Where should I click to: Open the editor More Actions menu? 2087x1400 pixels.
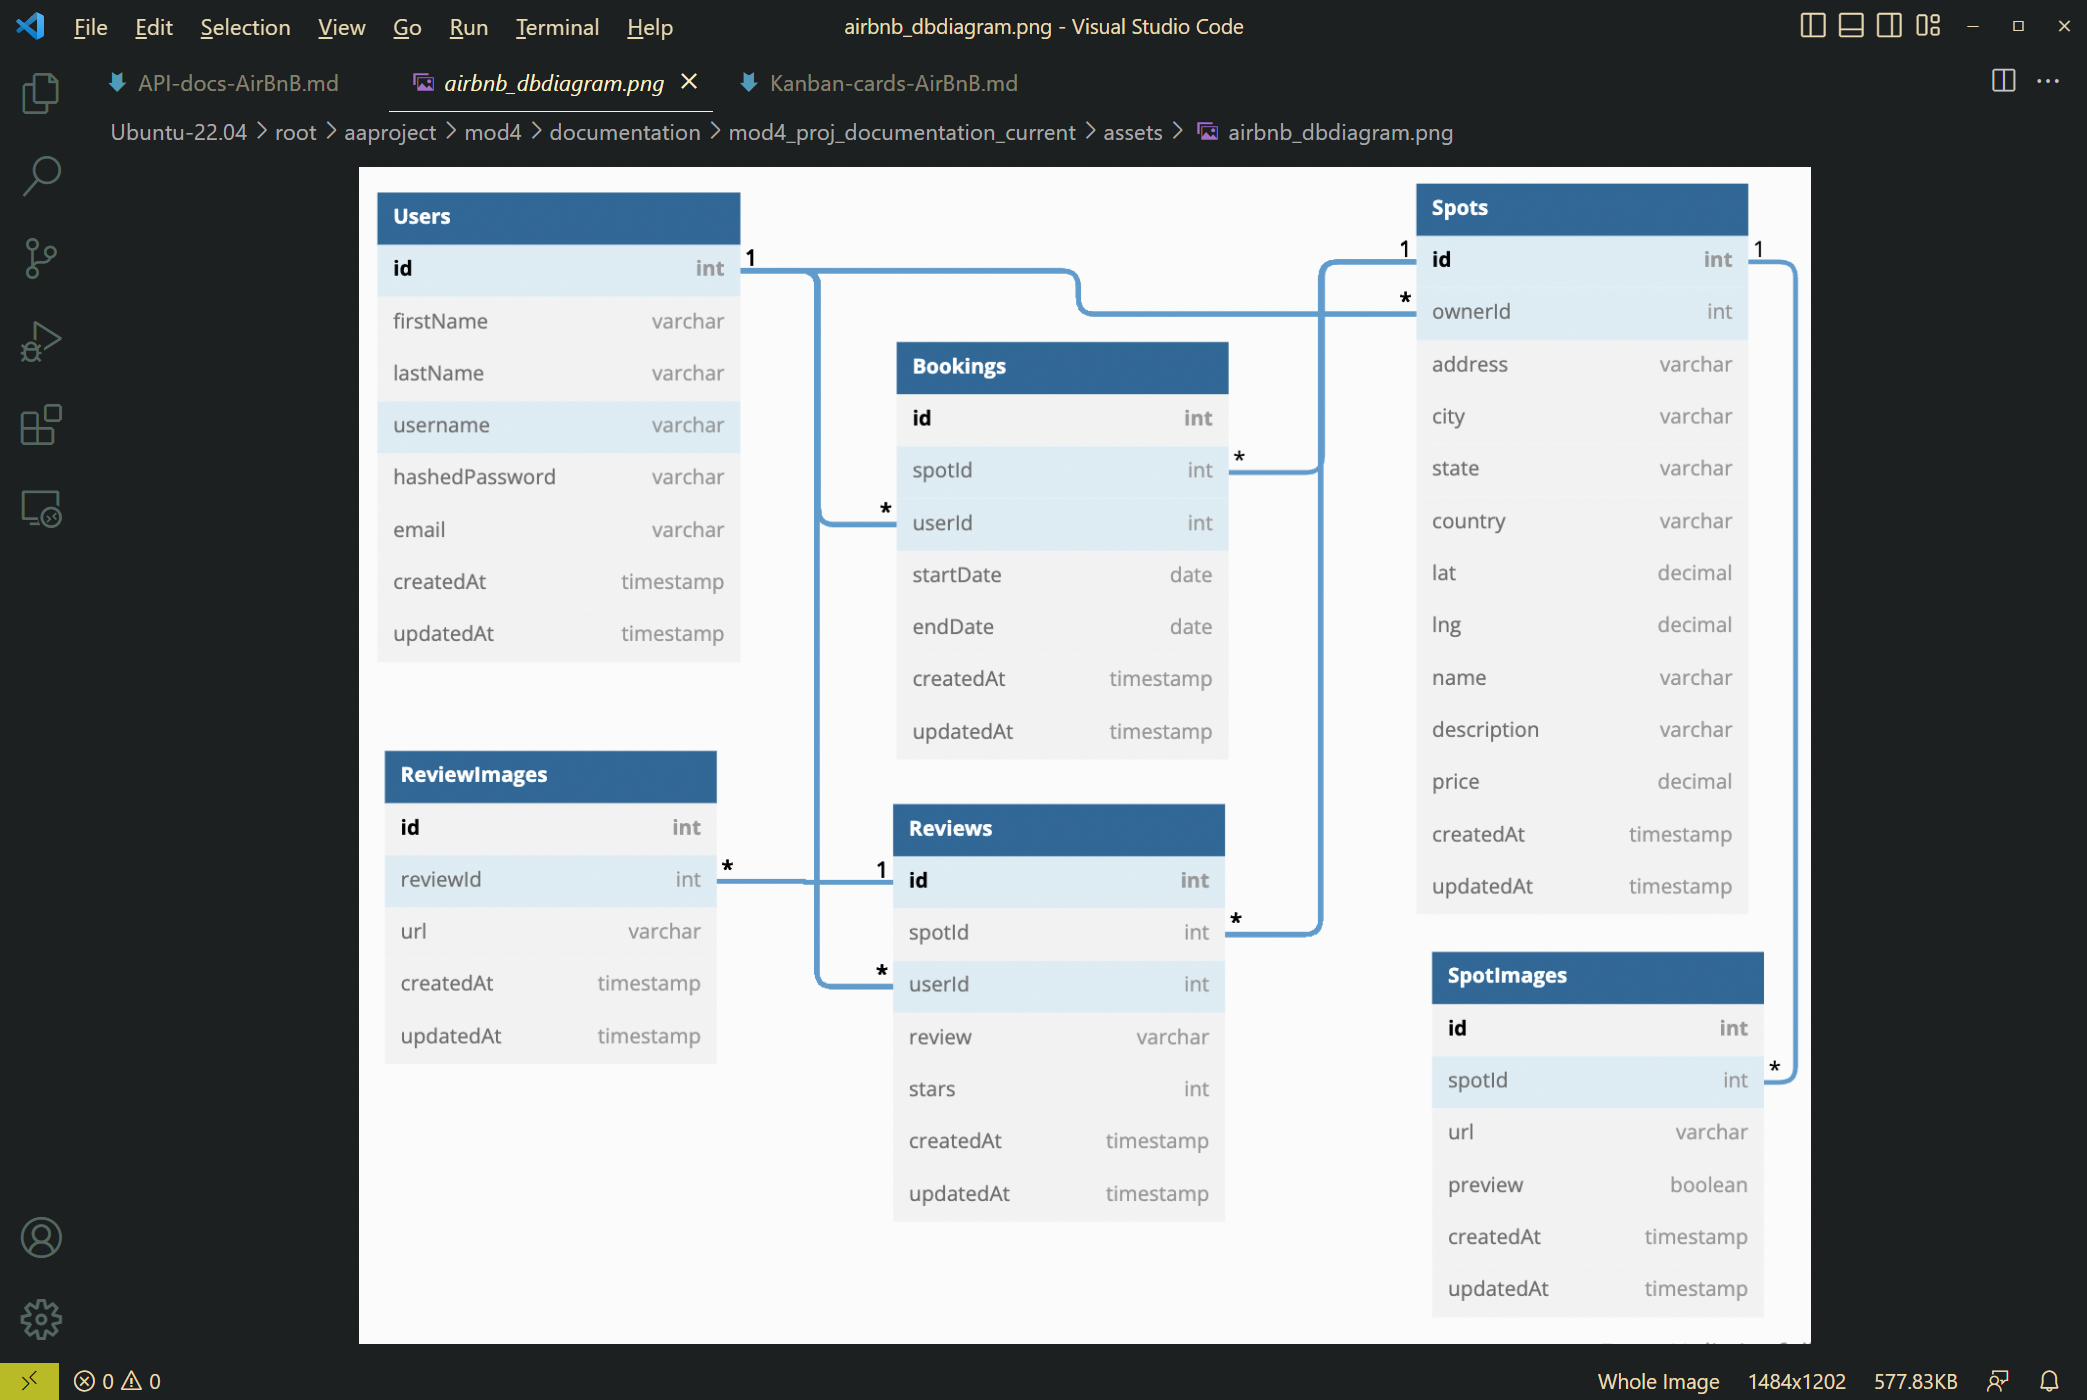pos(2048,82)
